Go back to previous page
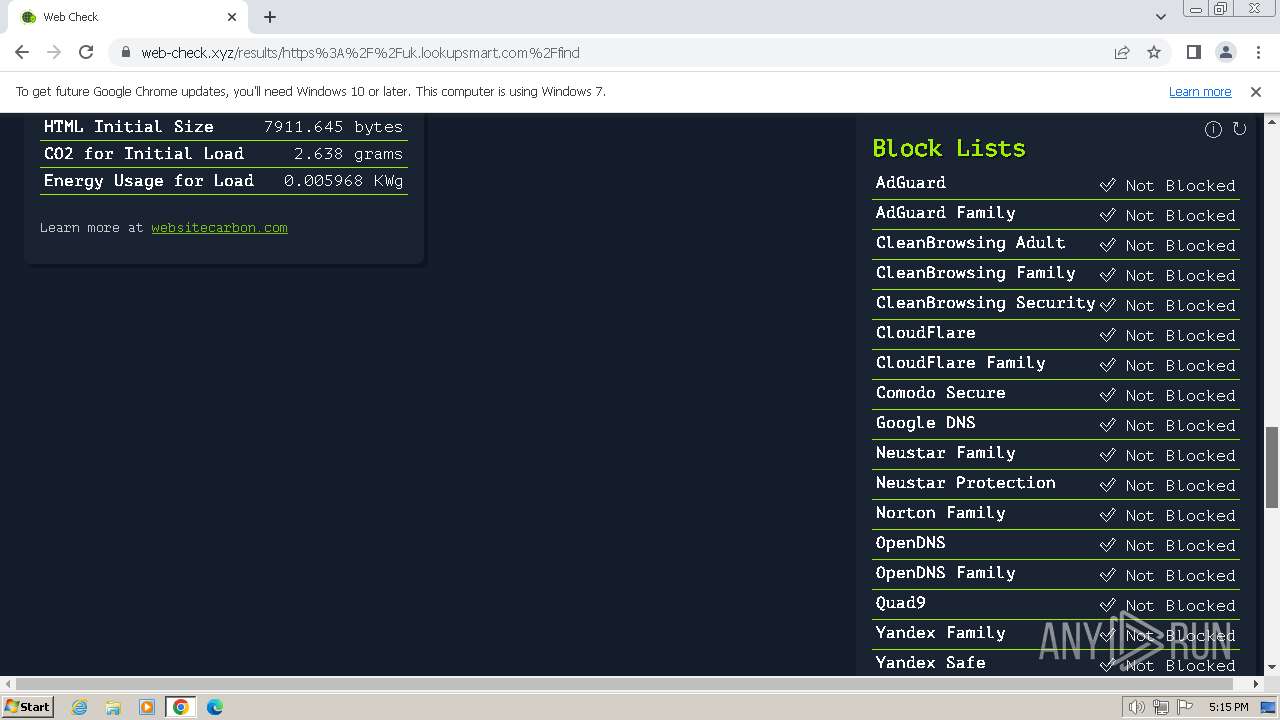1280x720 pixels. pos(22,52)
